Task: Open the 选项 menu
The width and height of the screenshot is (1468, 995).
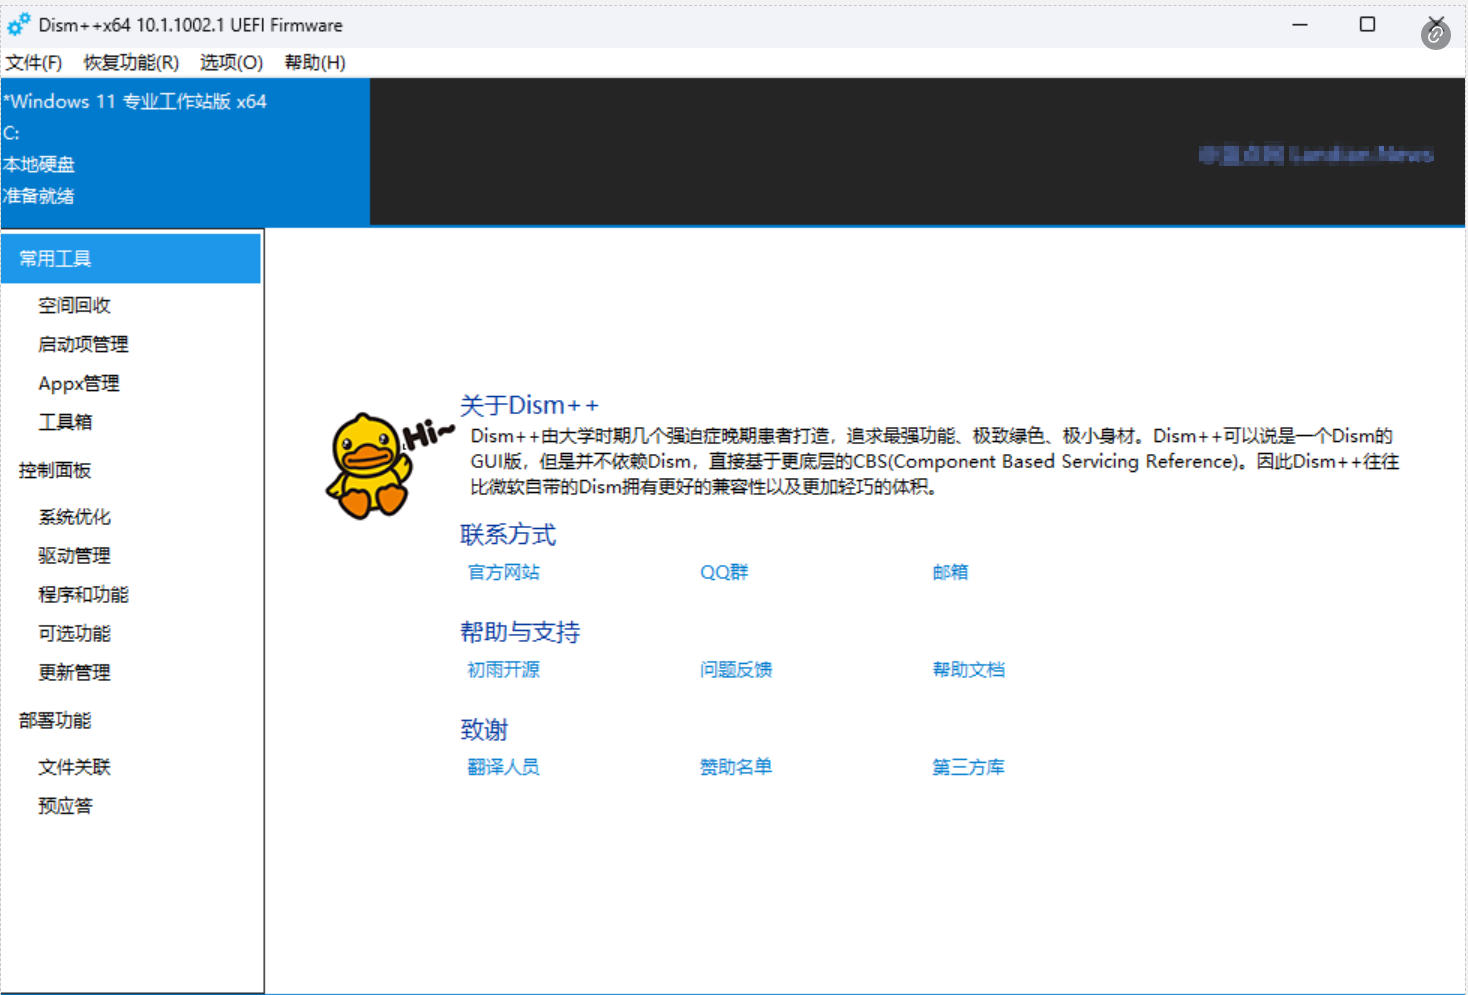Action: [x=229, y=62]
